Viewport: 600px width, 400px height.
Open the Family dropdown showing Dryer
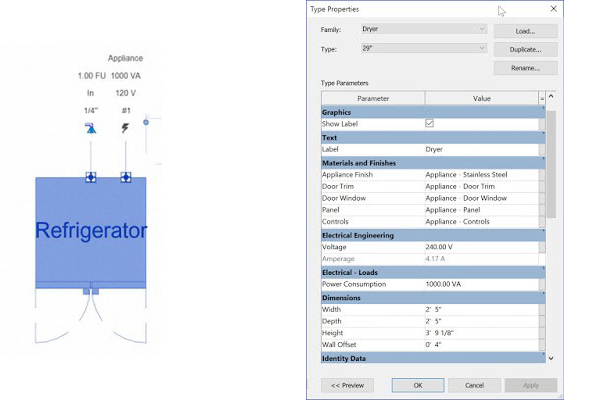(x=424, y=29)
